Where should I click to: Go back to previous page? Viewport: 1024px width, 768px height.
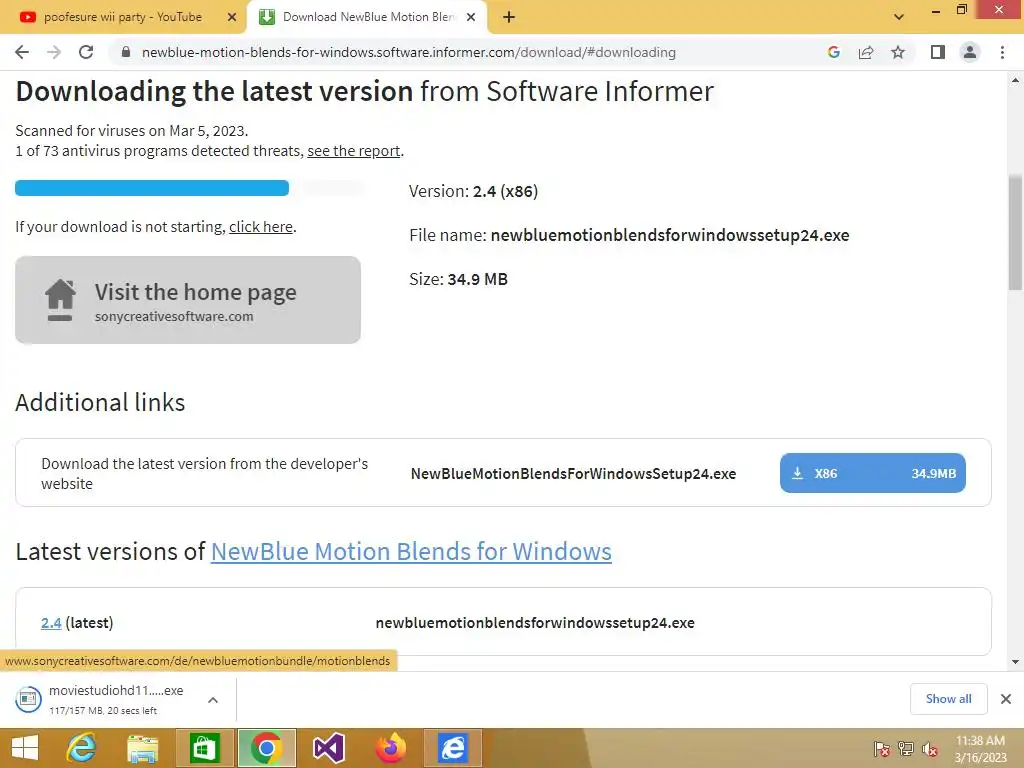(x=22, y=52)
